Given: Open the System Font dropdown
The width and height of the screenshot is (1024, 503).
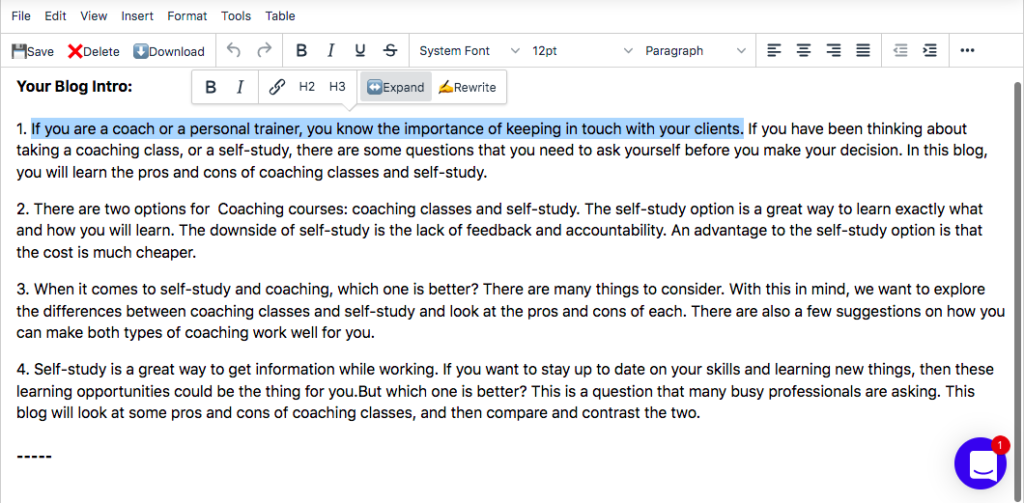Looking at the screenshot, I should (470, 50).
